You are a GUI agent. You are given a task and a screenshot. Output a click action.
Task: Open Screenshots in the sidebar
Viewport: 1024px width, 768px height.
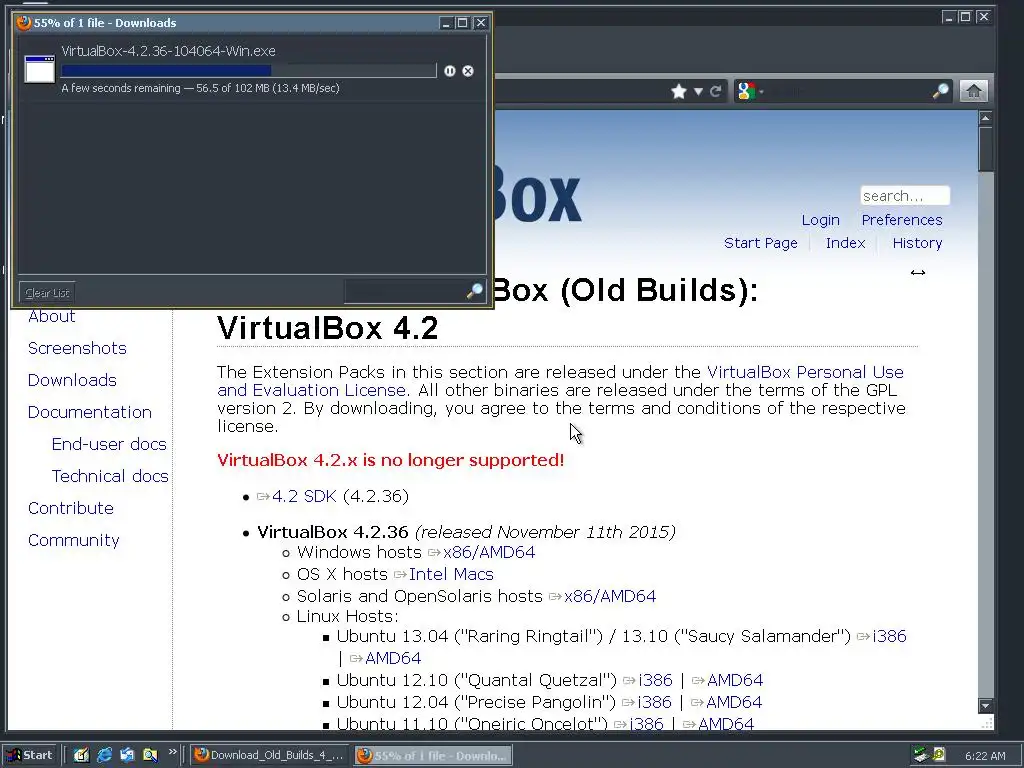tap(77, 348)
